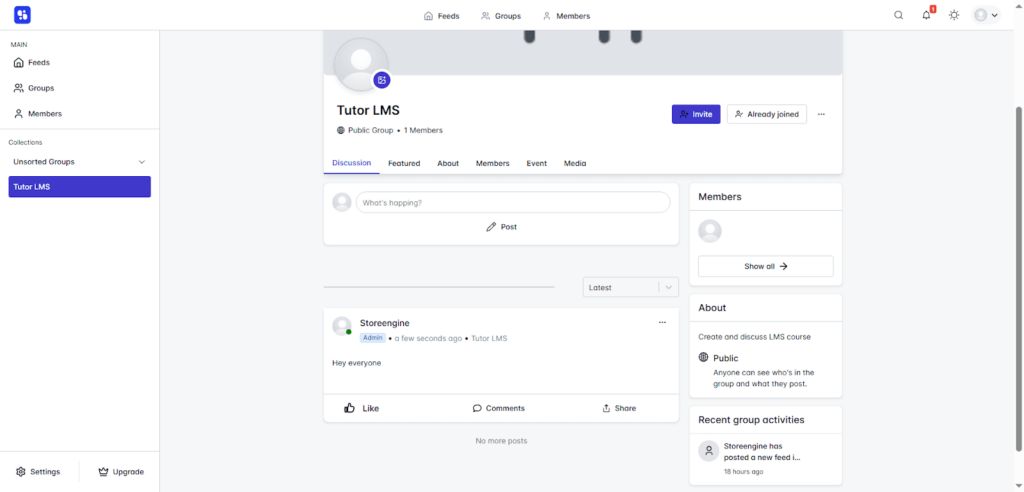
Task: Open group options three-dot menu
Action: [x=822, y=114]
